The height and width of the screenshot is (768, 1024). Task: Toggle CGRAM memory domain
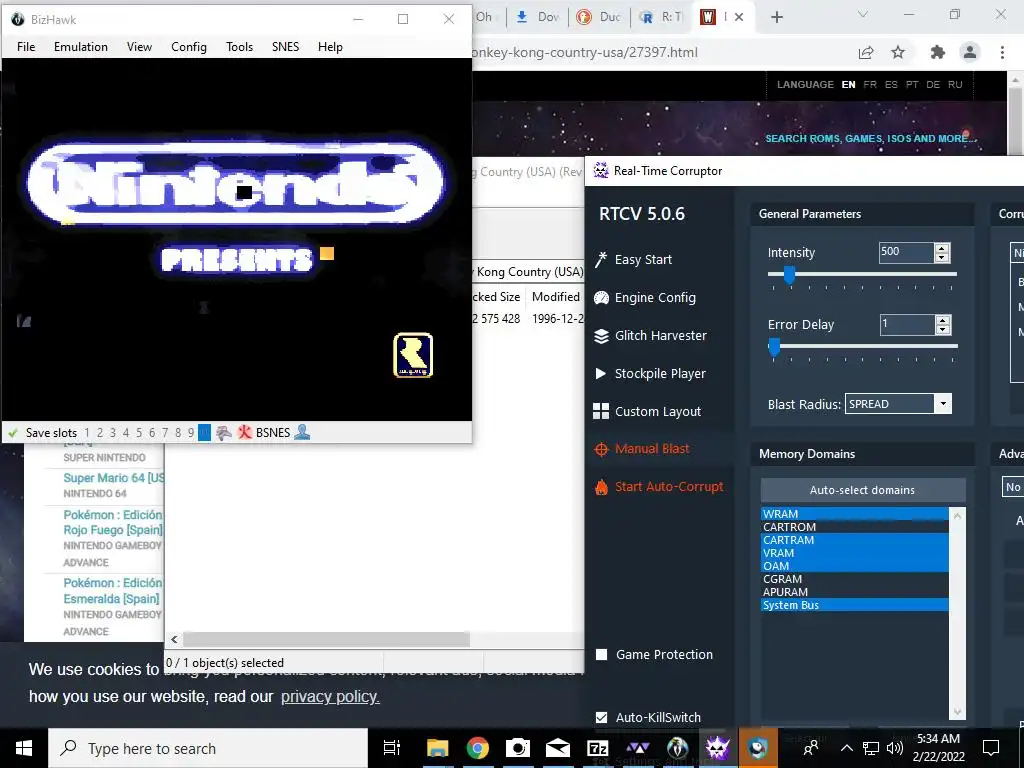click(x=855, y=579)
